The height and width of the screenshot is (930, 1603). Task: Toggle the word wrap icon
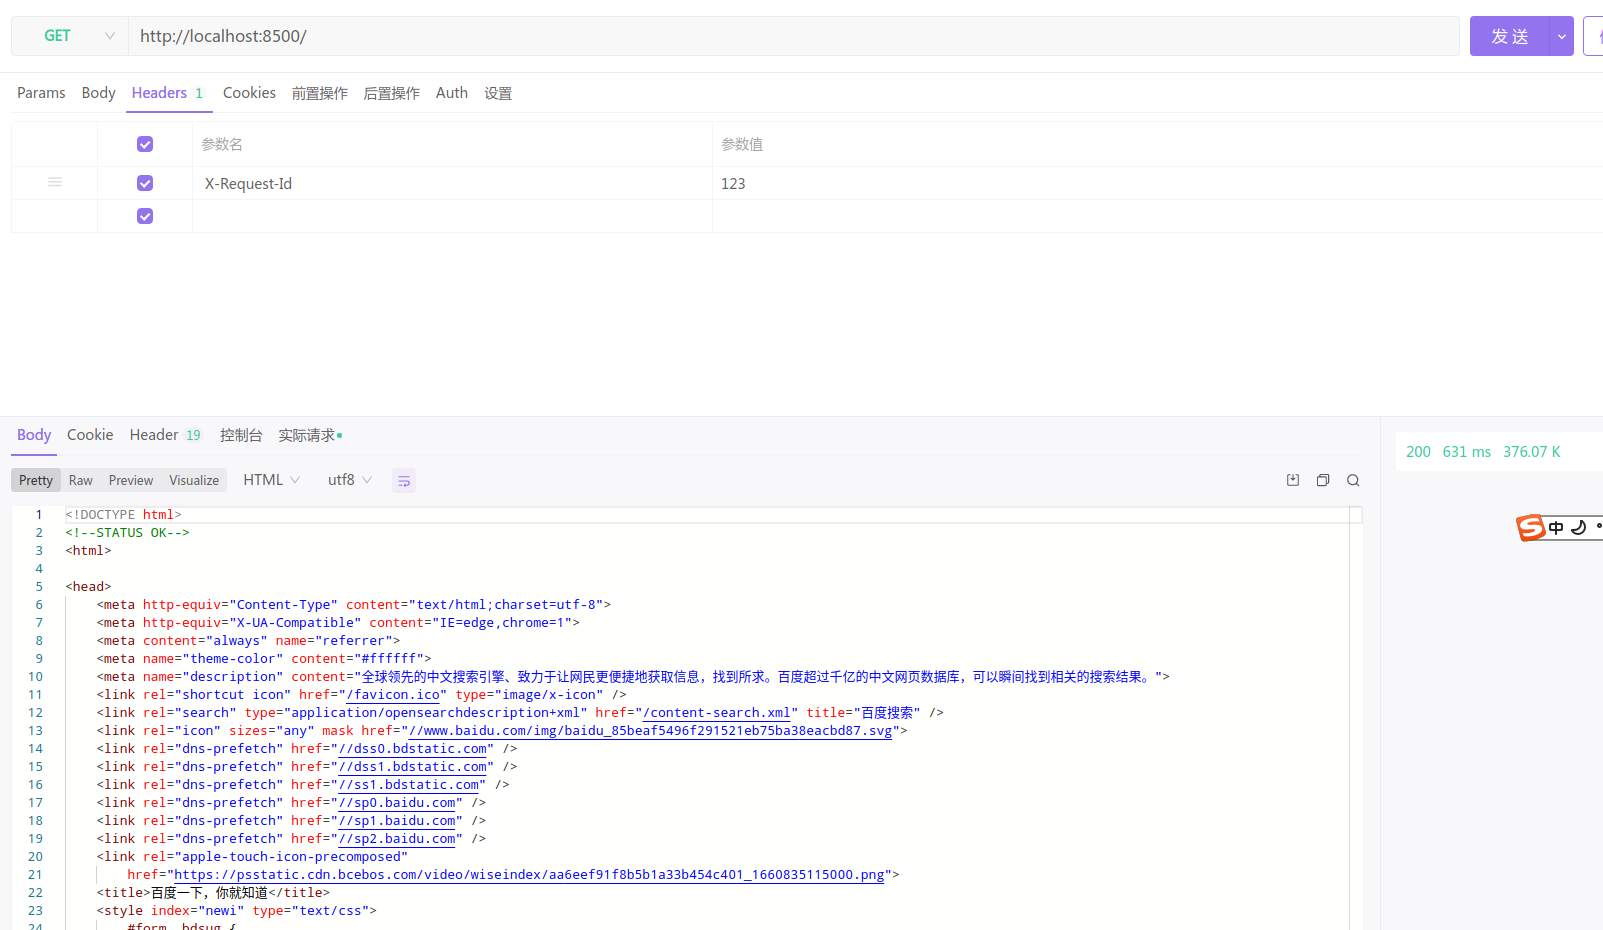[404, 481]
